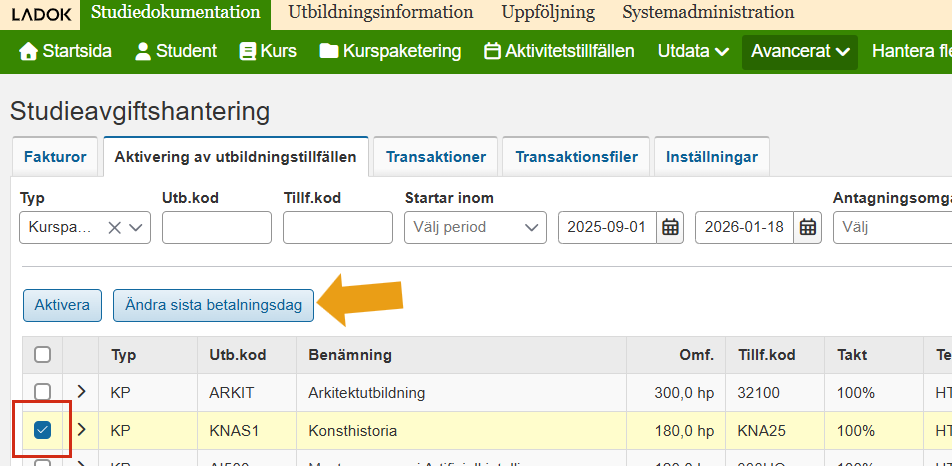Expand the Konsthistoria row chevron

coord(81,429)
